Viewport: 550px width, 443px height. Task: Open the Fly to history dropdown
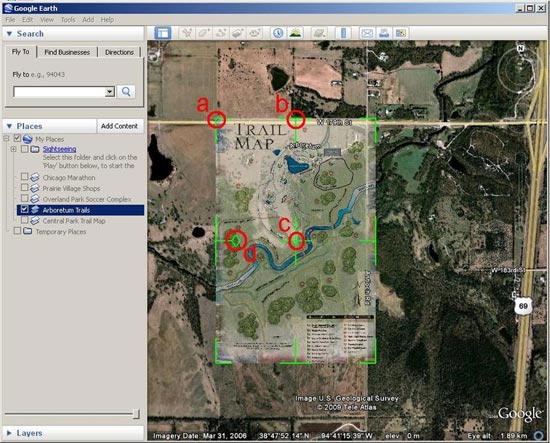(x=110, y=92)
